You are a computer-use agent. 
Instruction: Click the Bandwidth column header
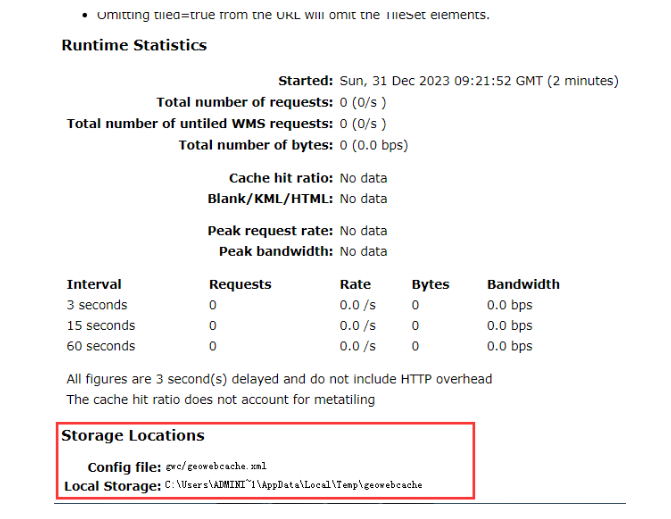pyautogui.click(x=523, y=285)
